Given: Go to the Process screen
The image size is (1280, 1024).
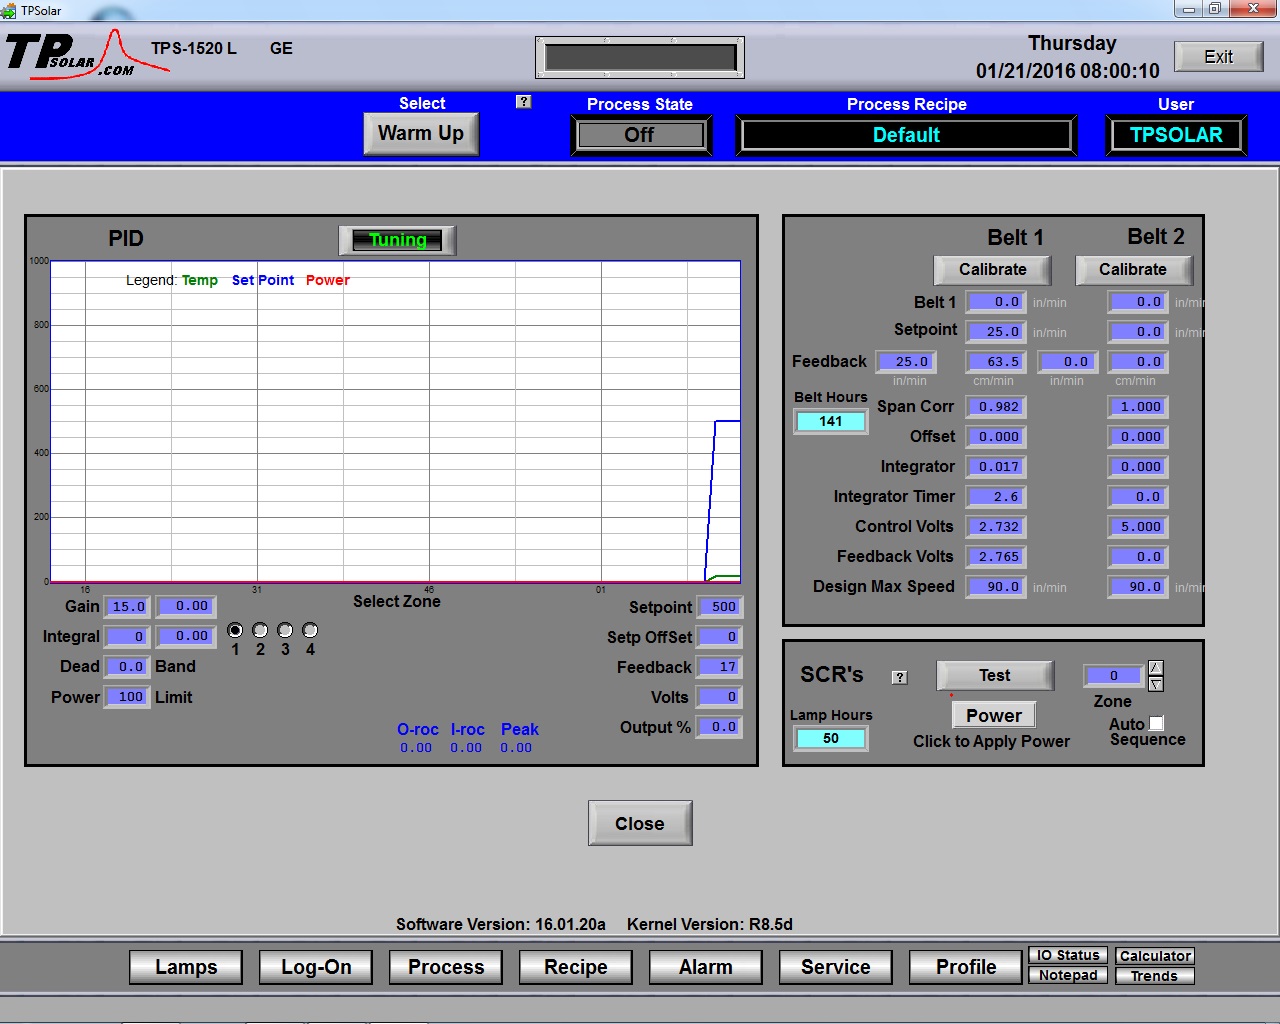Looking at the screenshot, I should pos(446,967).
